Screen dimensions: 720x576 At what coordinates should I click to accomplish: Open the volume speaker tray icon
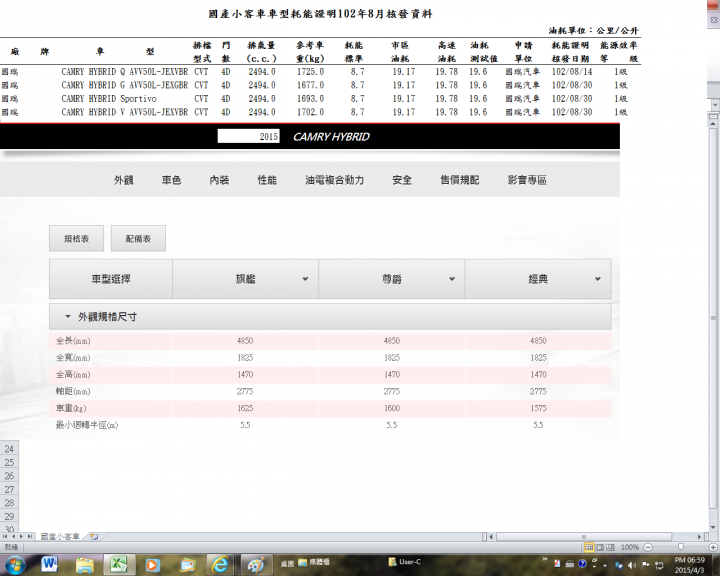point(632,565)
